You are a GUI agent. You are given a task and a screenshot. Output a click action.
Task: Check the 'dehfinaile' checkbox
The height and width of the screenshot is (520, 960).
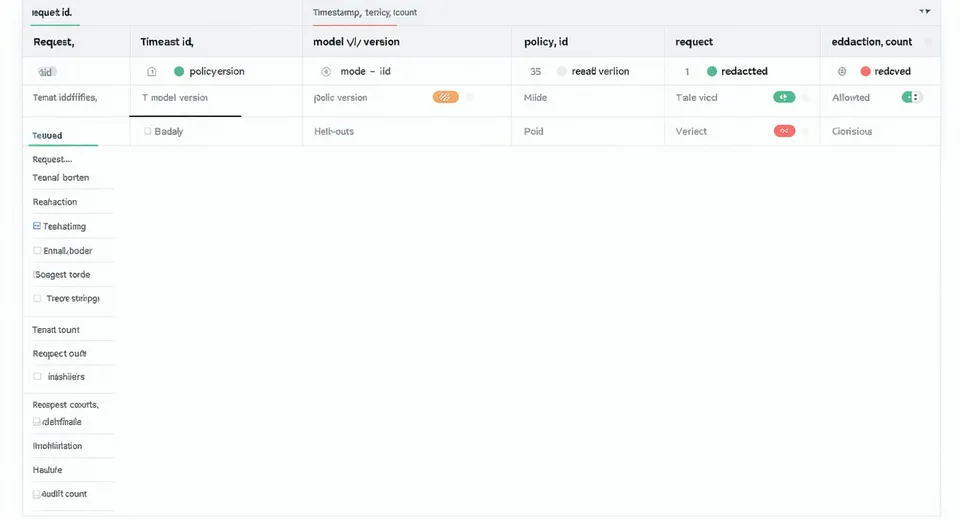[x=37, y=421]
